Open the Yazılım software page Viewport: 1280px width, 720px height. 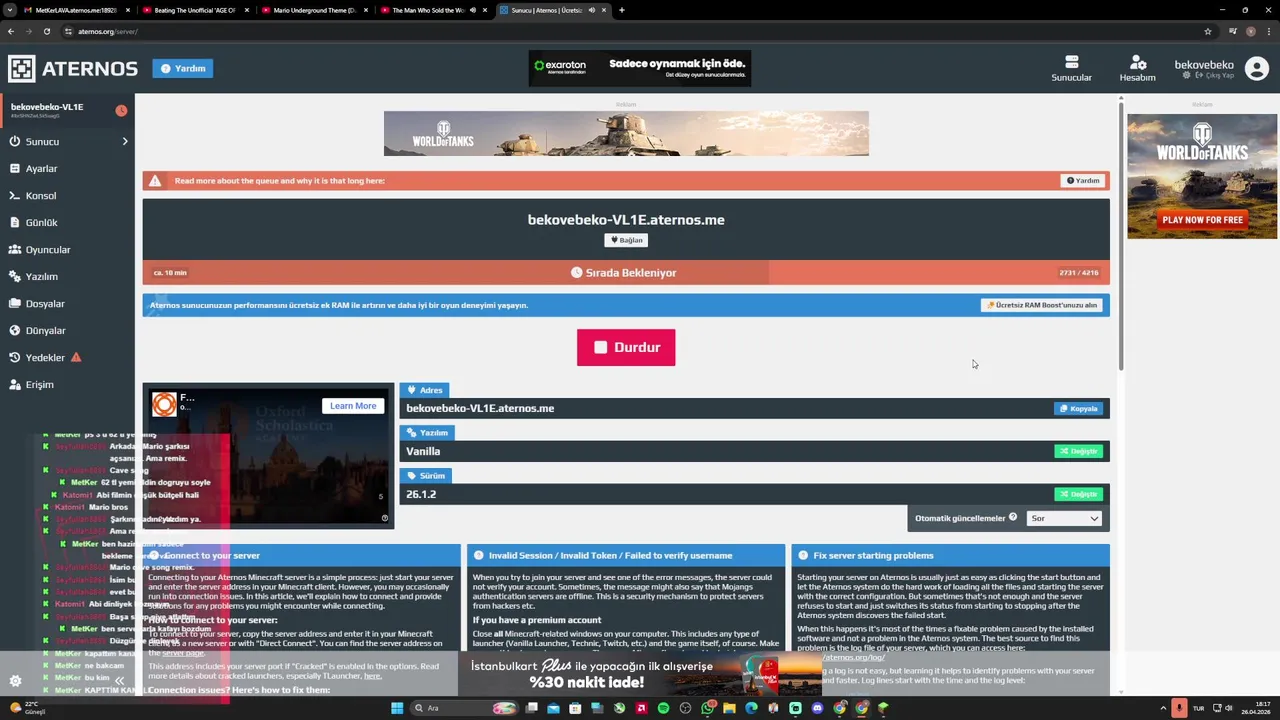click(x=41, y=276)
